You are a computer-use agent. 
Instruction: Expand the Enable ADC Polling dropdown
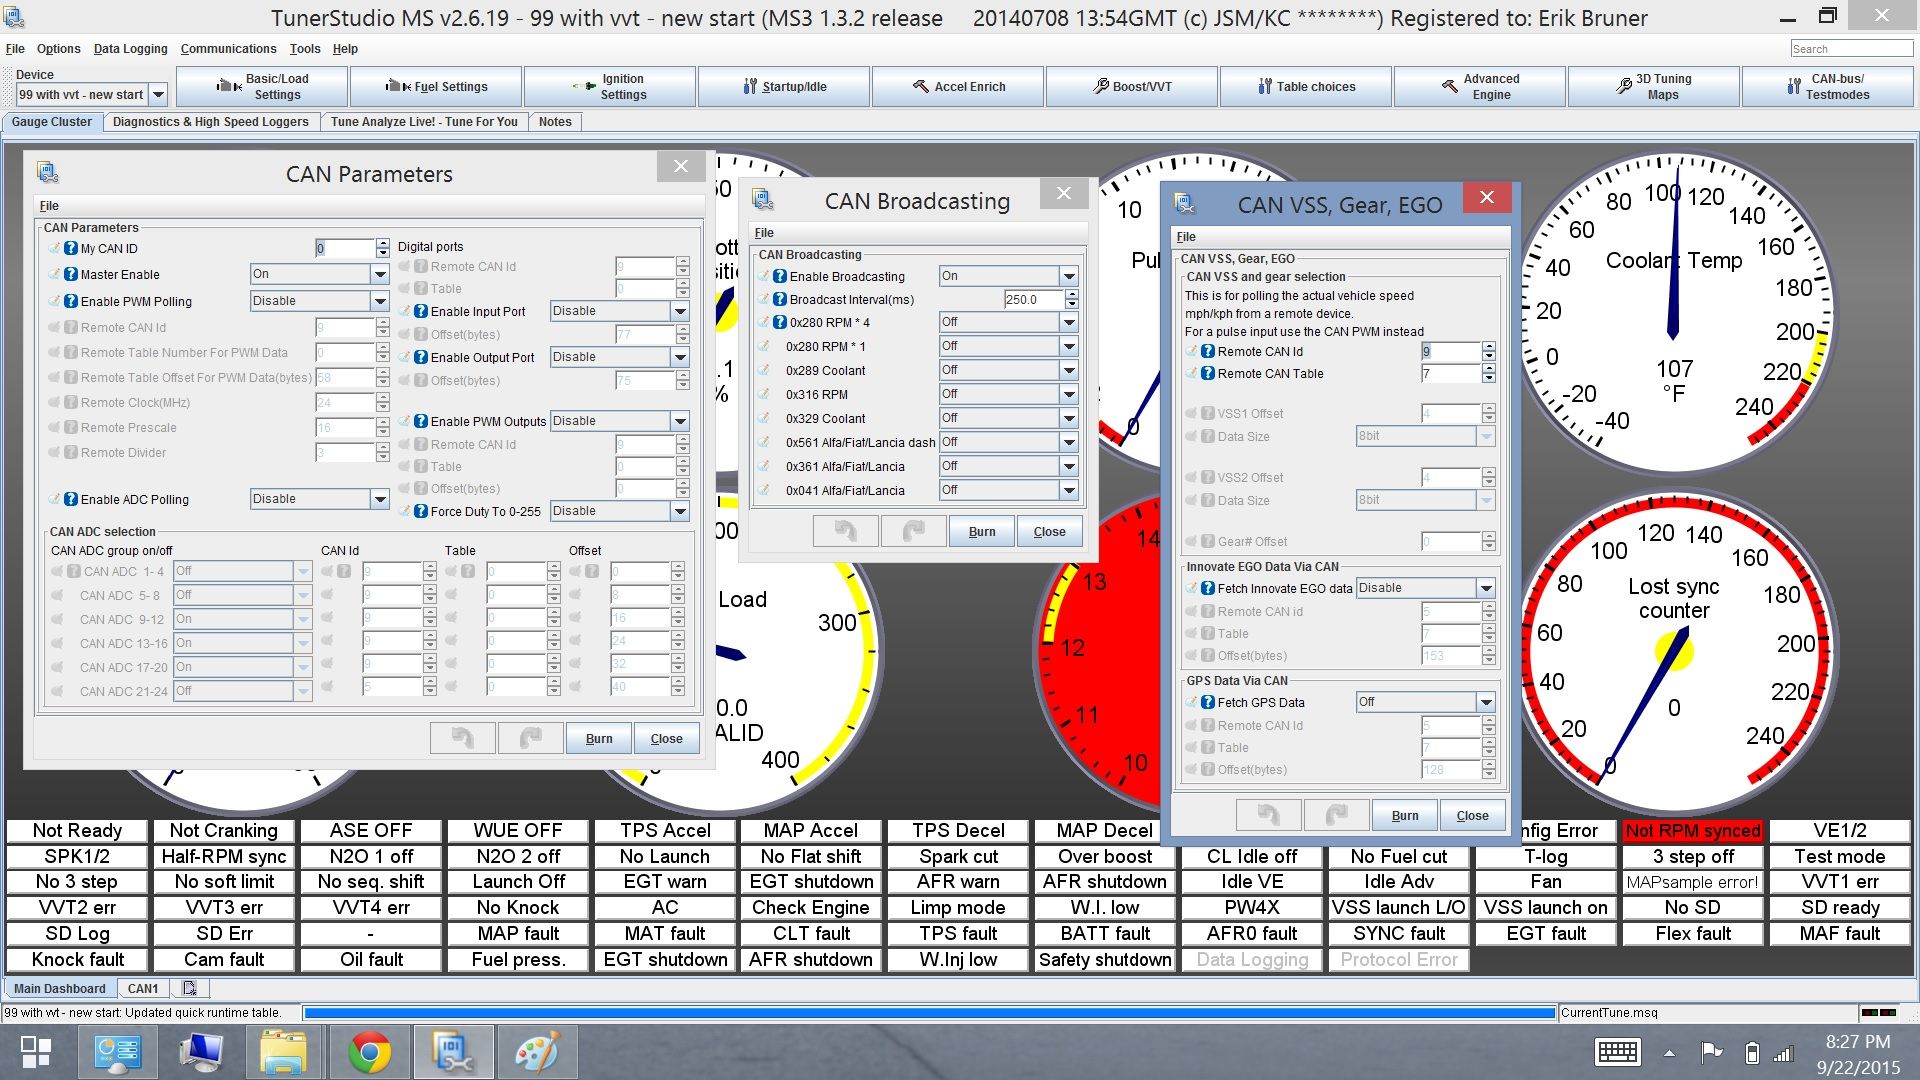380,499
